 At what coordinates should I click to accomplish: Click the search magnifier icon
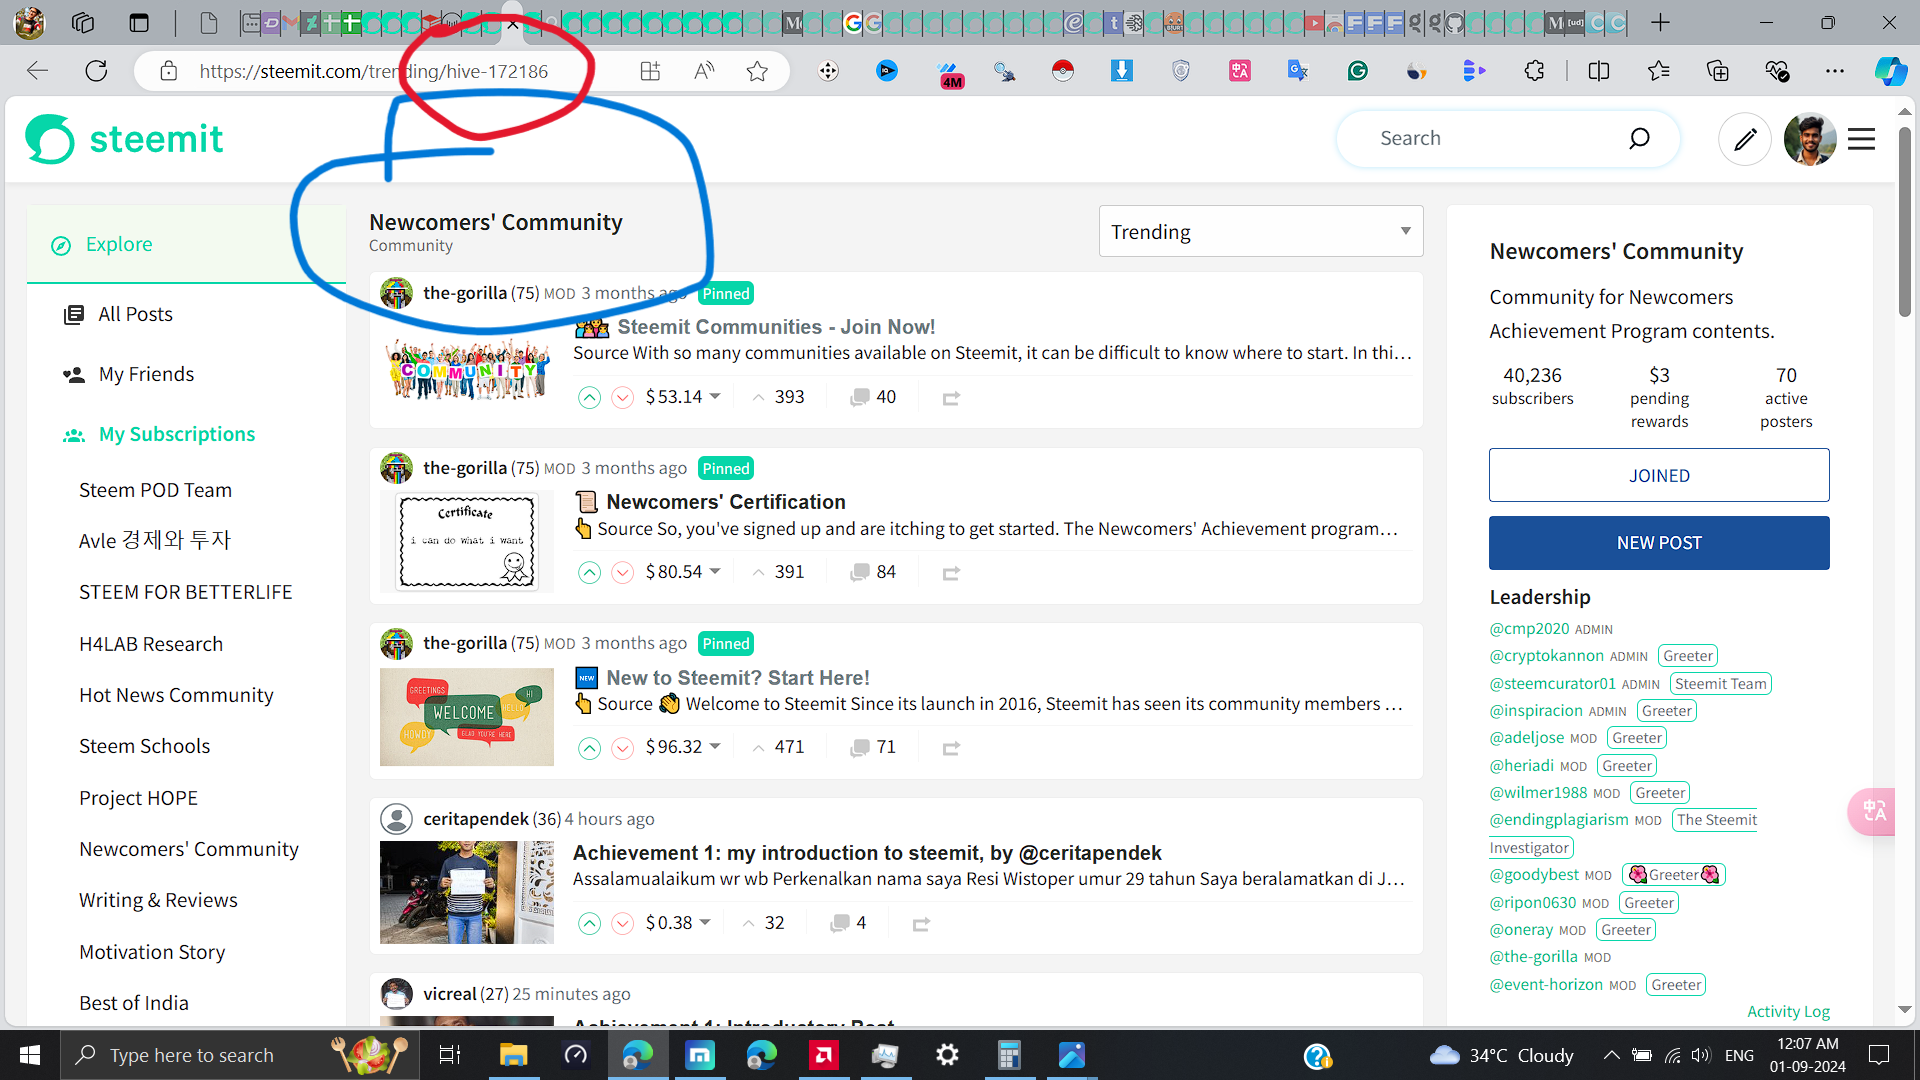click(x=1639, y=138)
